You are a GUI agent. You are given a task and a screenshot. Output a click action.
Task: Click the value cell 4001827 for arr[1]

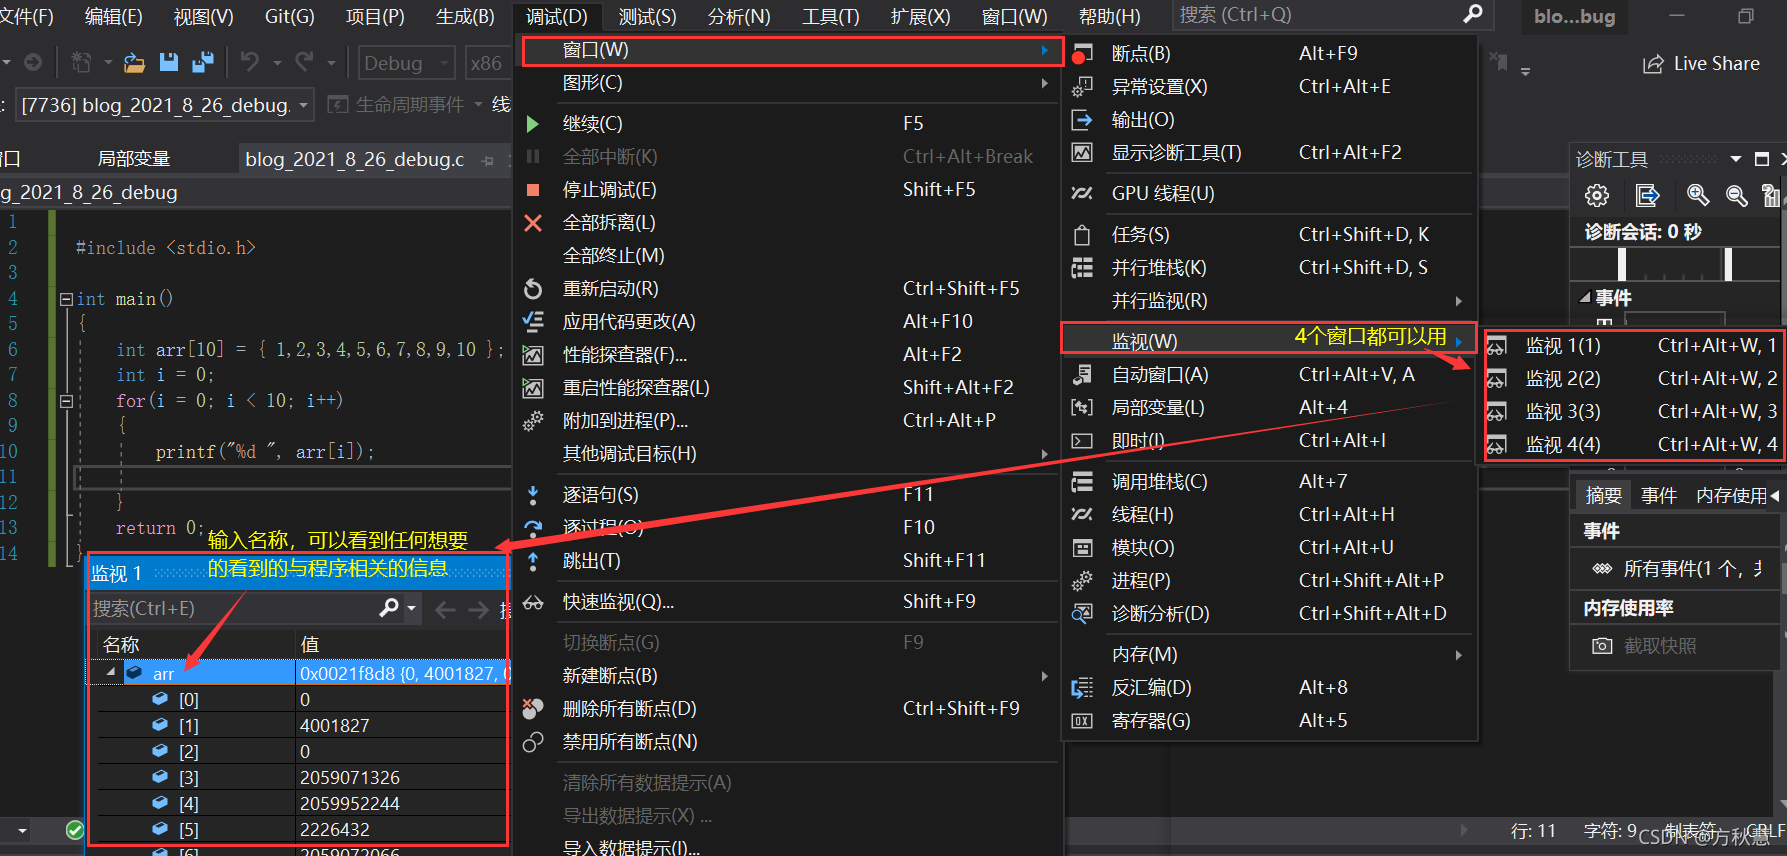(402, 726)
